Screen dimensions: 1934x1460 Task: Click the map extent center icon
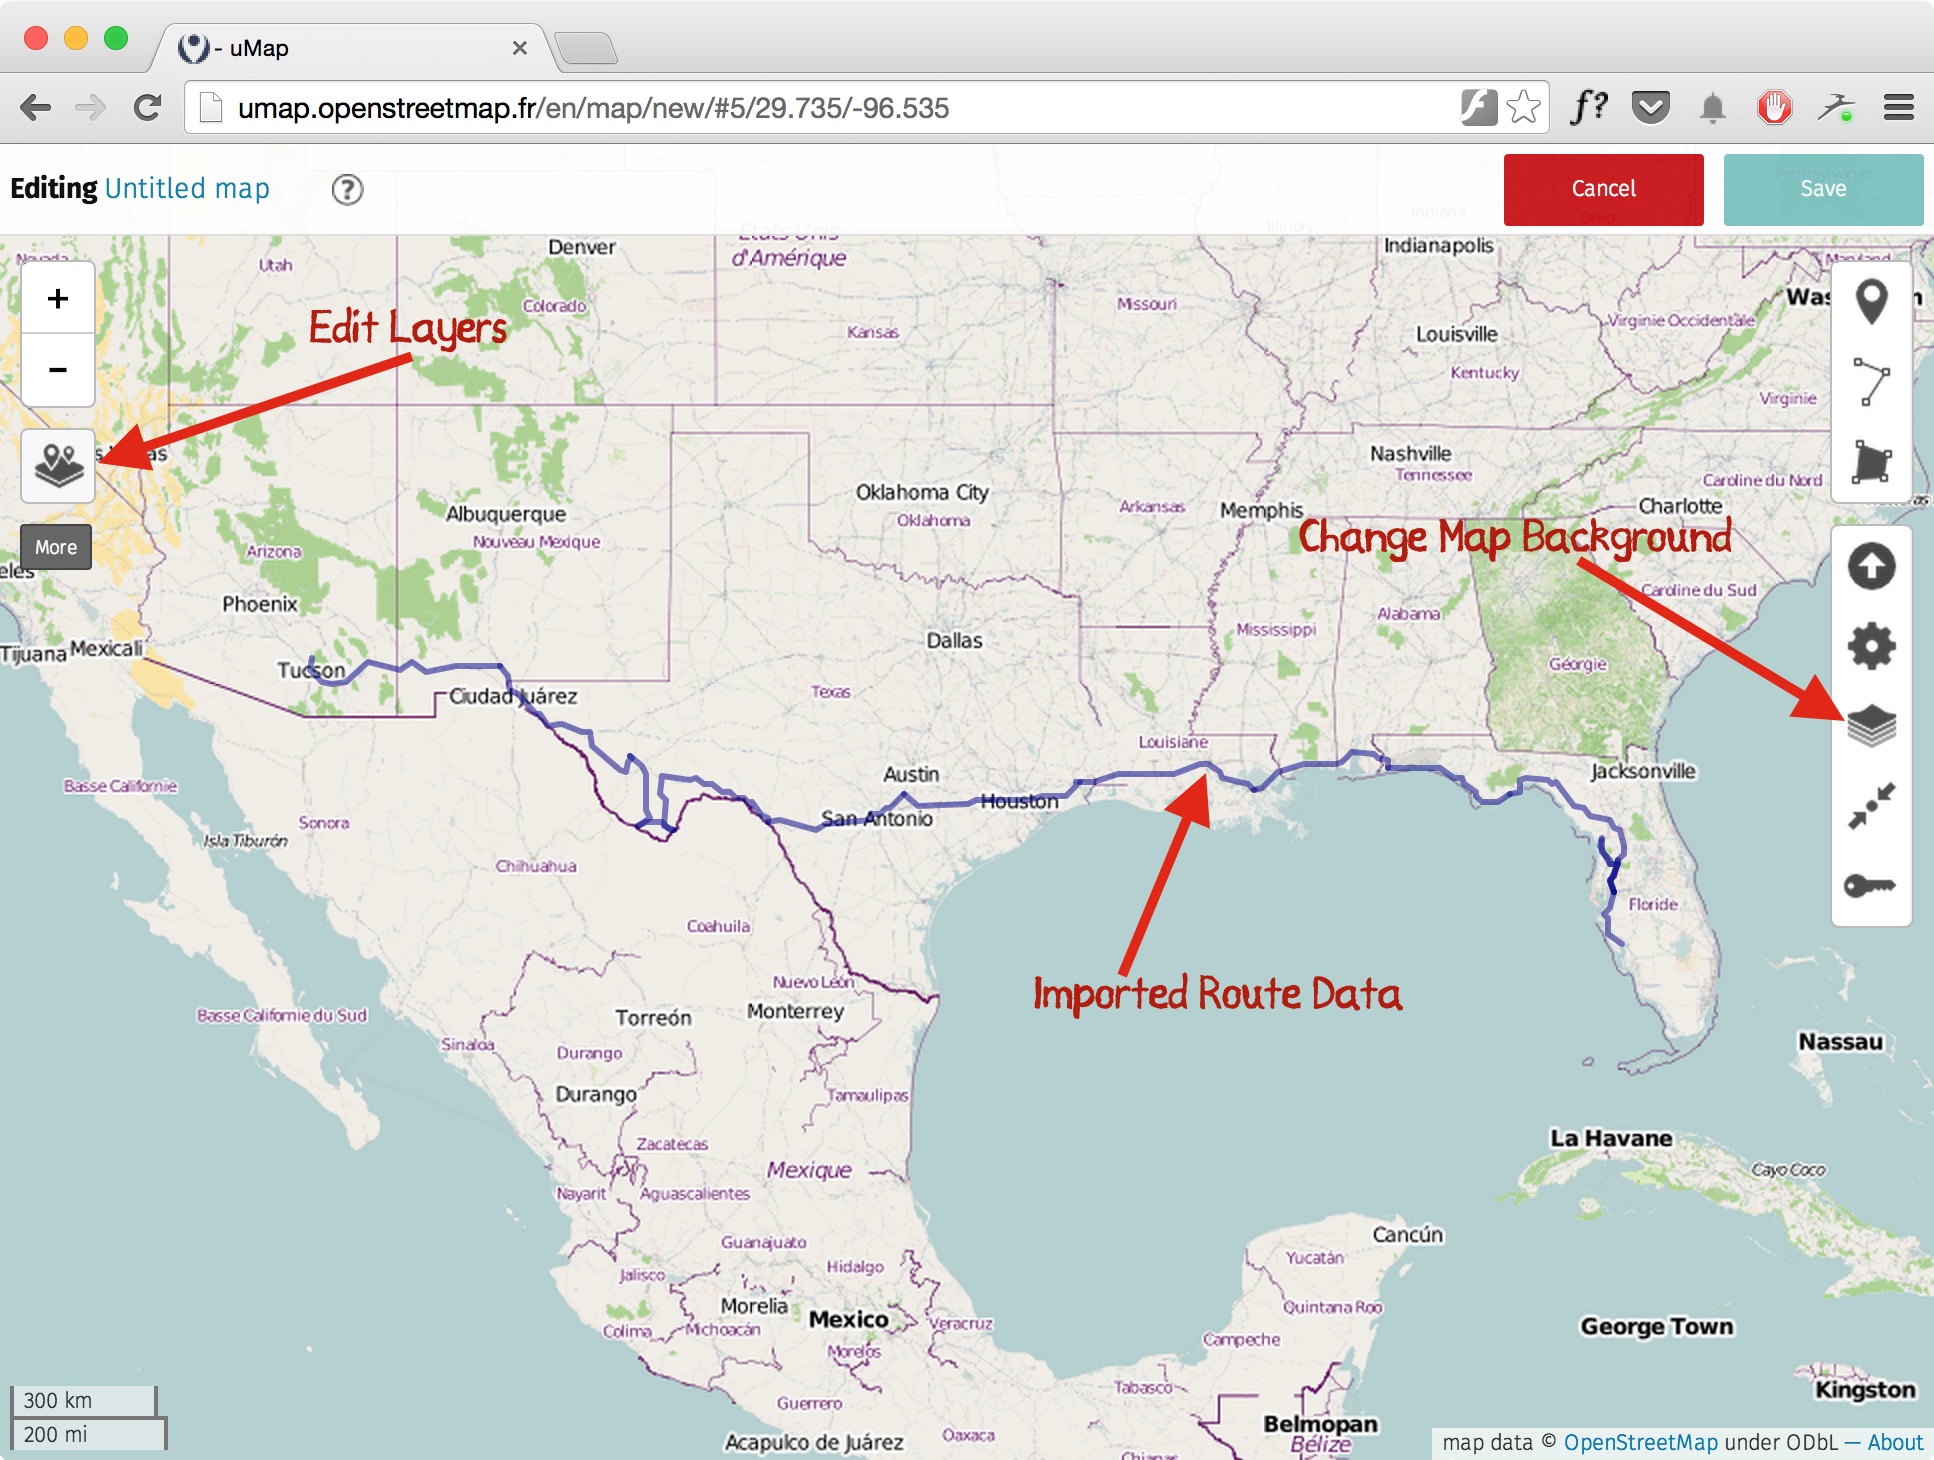[x=1871, y=806]
